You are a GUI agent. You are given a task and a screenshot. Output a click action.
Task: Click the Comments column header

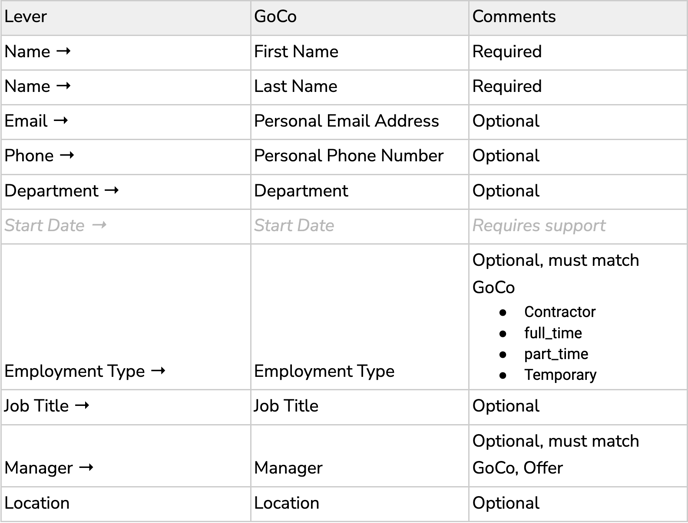click(x=578, y=18)
